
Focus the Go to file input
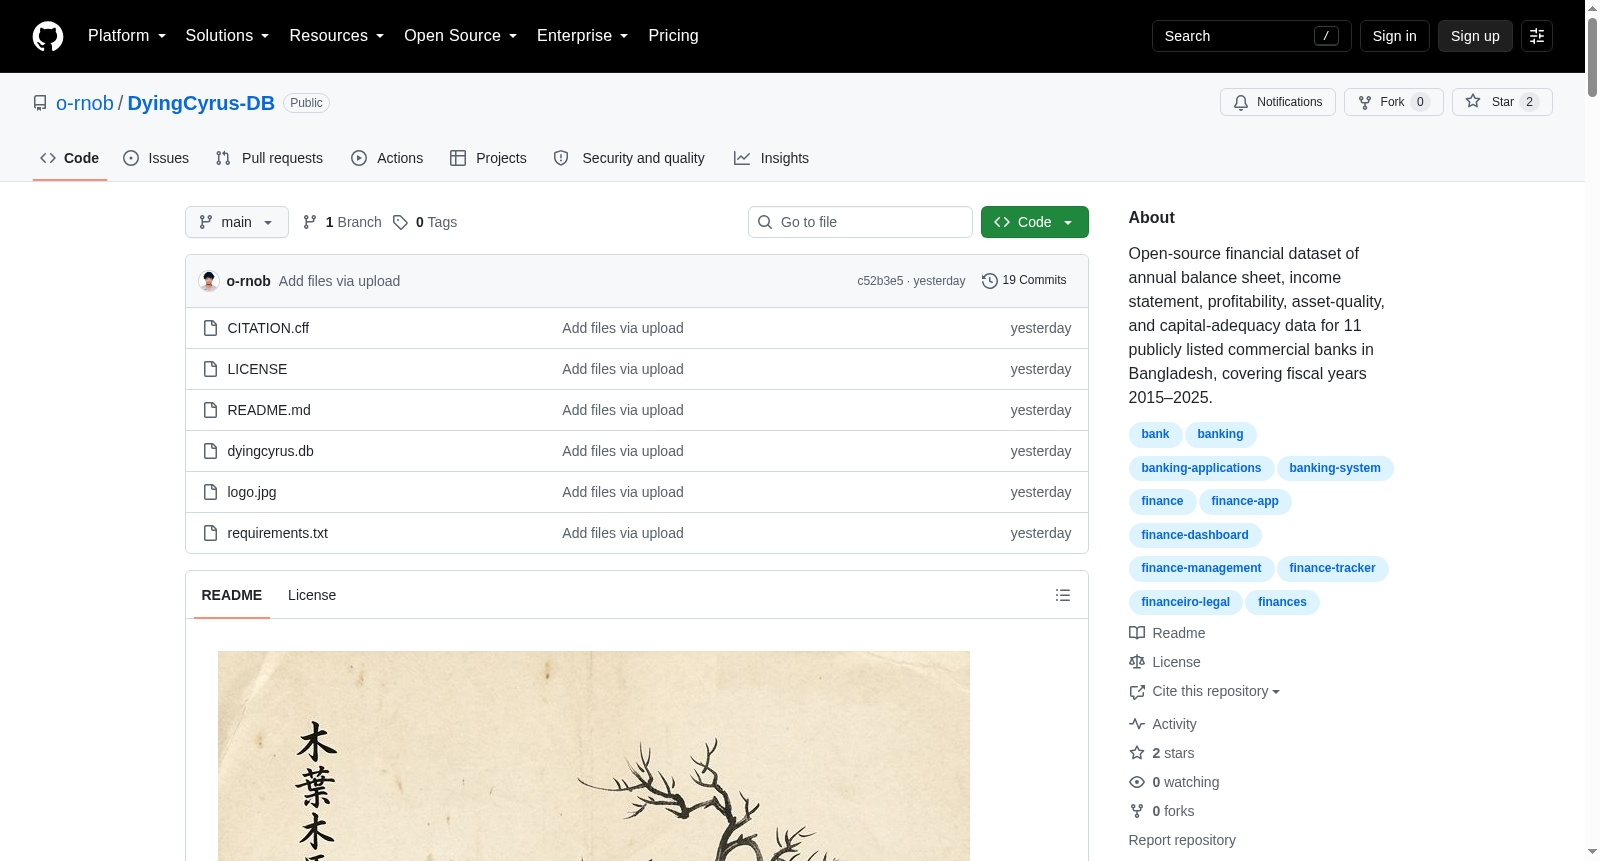tap(860, 222)
